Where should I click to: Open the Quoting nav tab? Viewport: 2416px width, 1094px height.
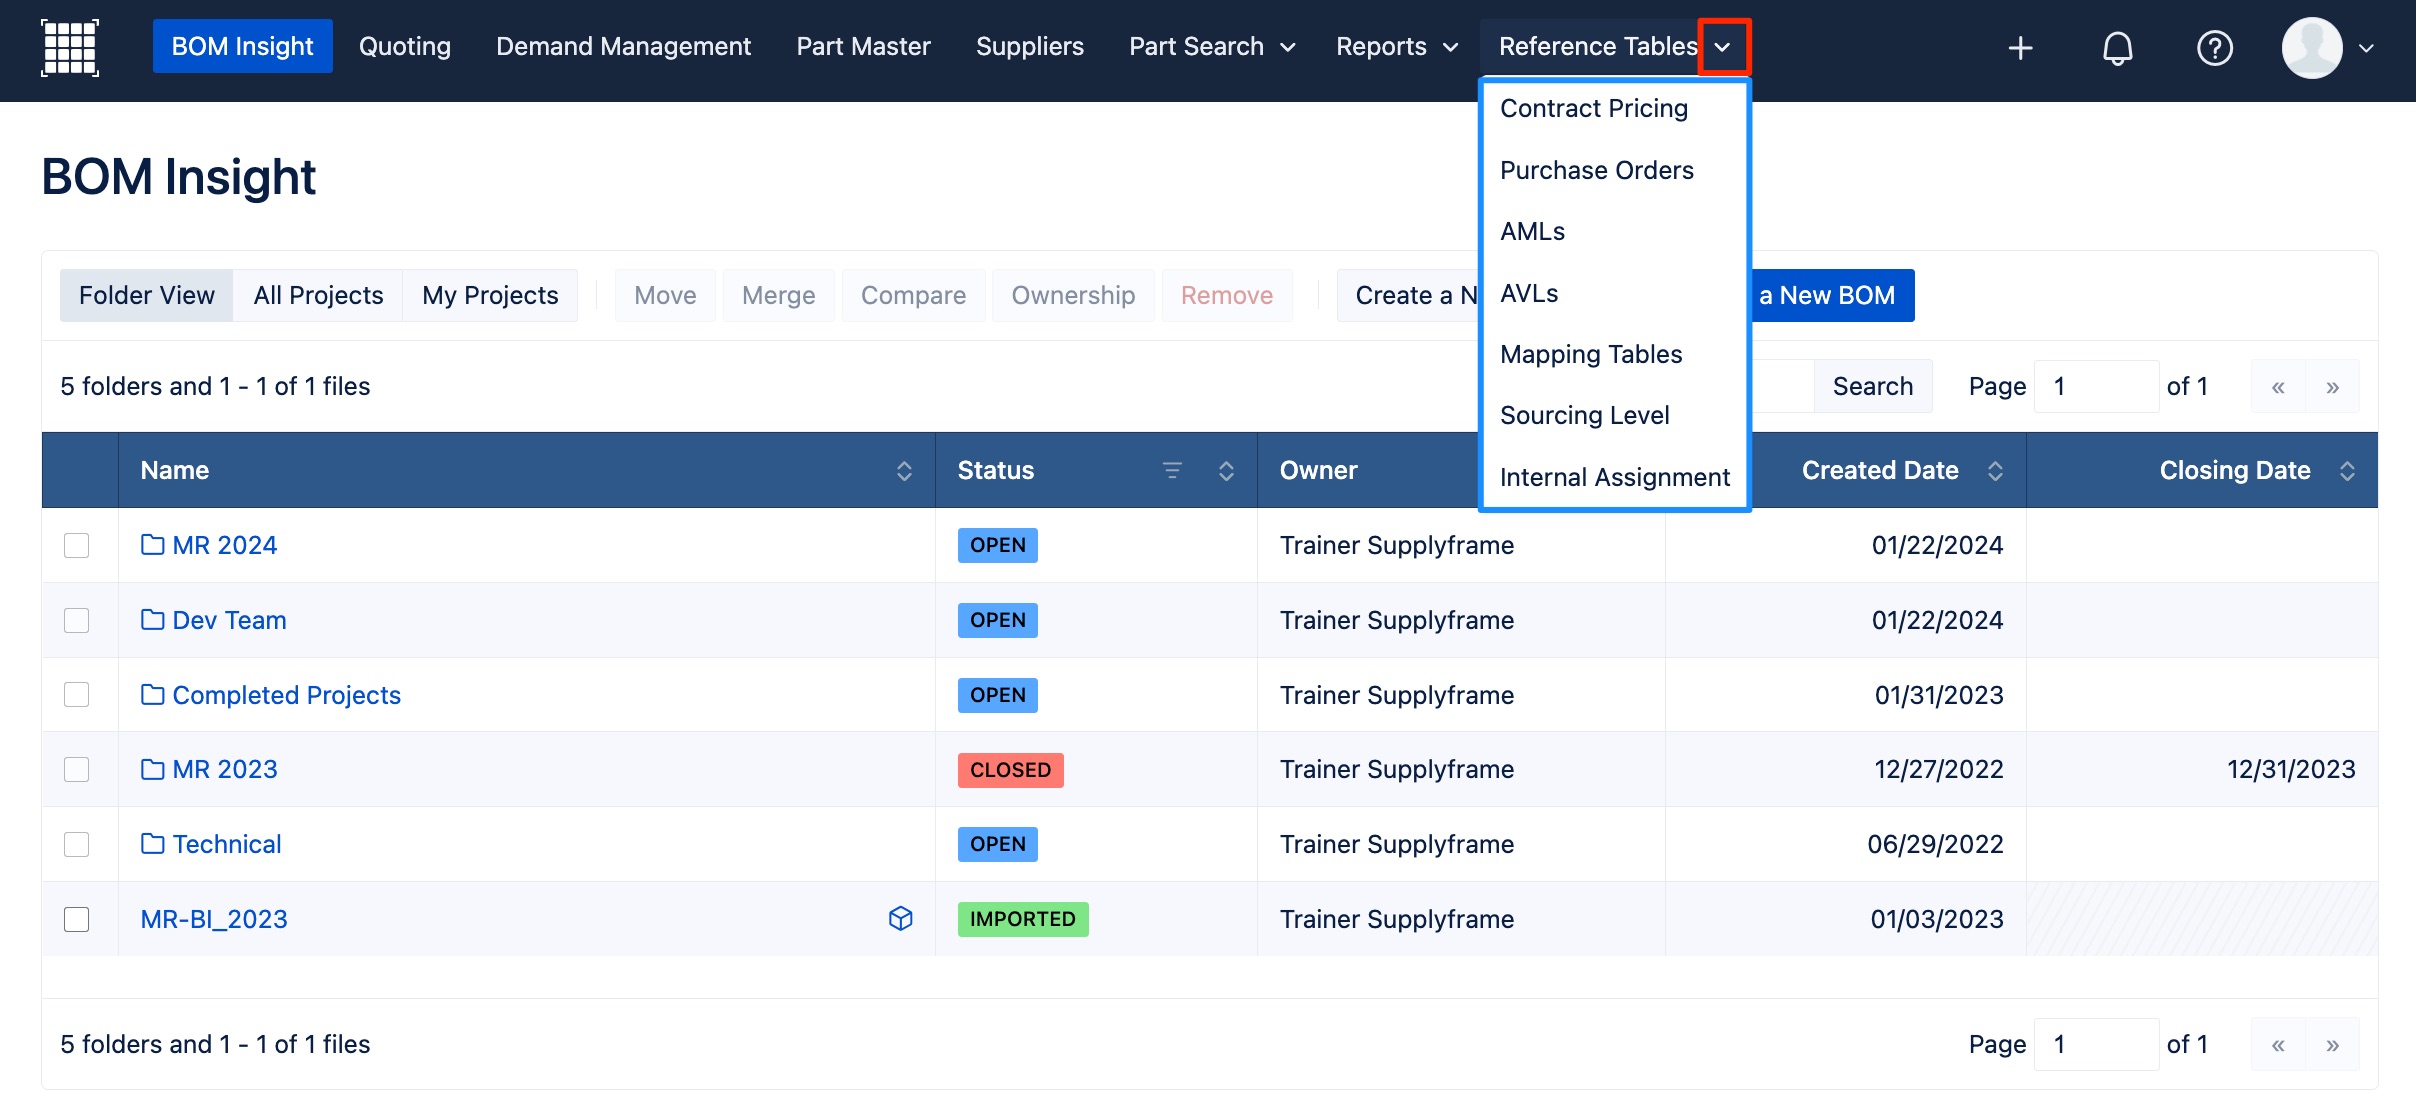click(404, 46)
